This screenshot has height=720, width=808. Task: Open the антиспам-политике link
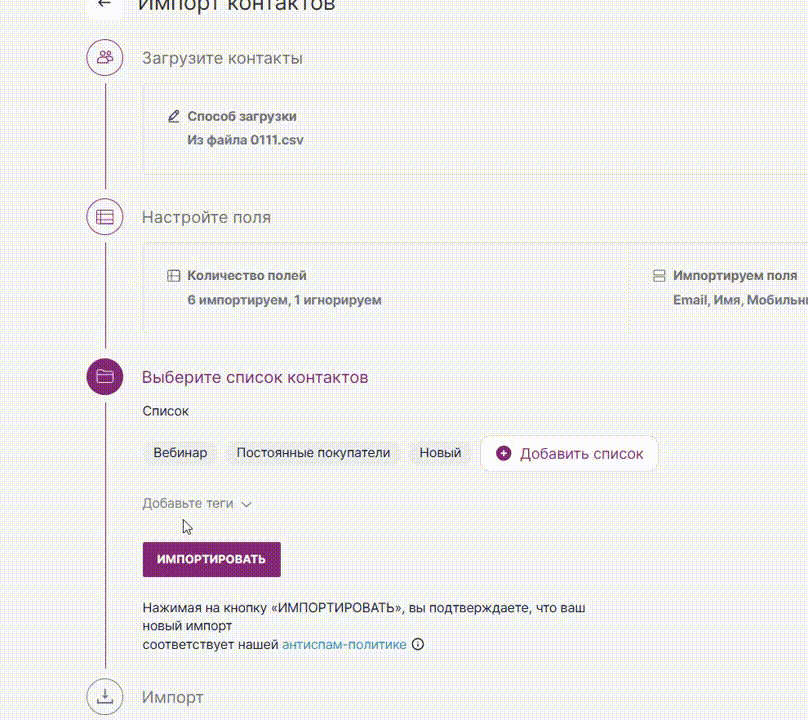344,645
